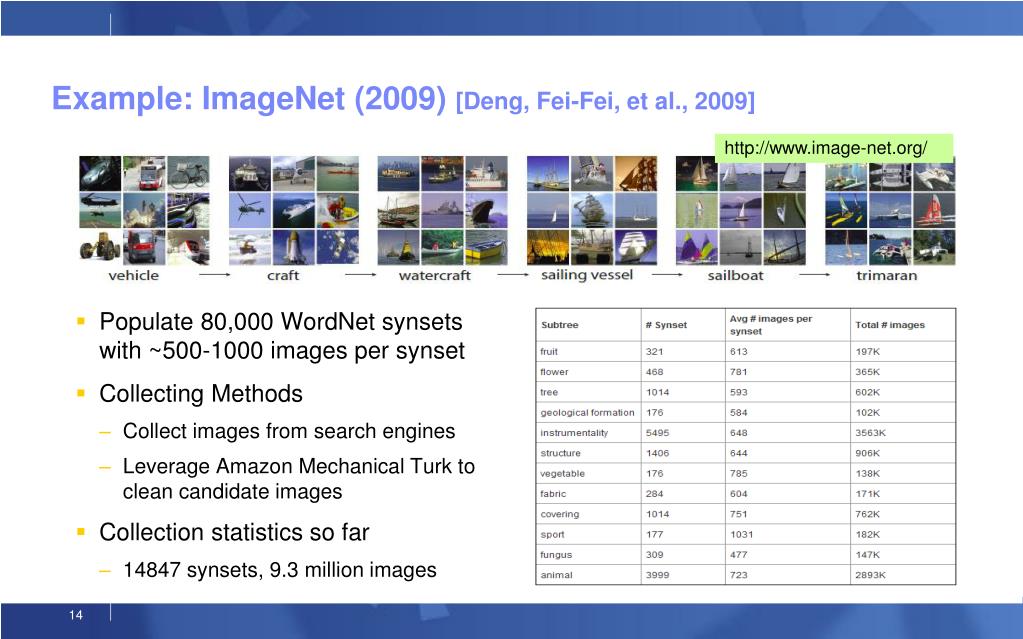Select the tractor thumbnail under vehicle images
The image size is (1023, 639).
100,247
